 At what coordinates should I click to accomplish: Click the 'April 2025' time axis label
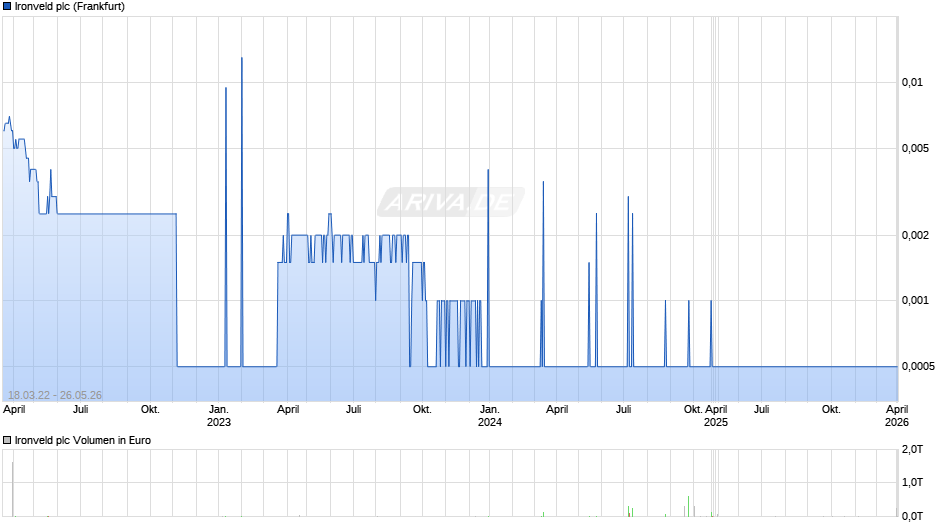pyautogui.click(x=716, y=416)
